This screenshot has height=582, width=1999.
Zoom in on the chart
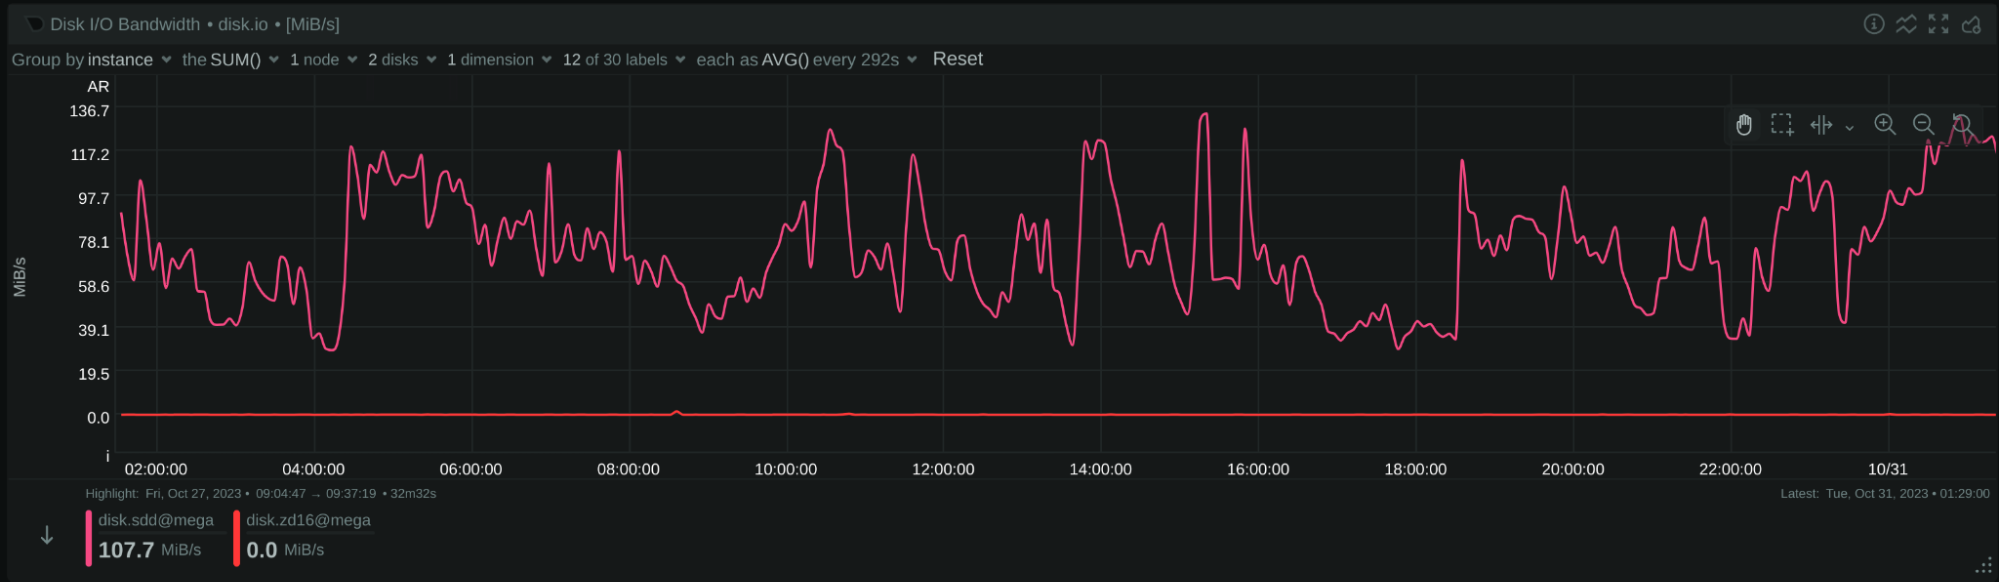pos(1885,125)
